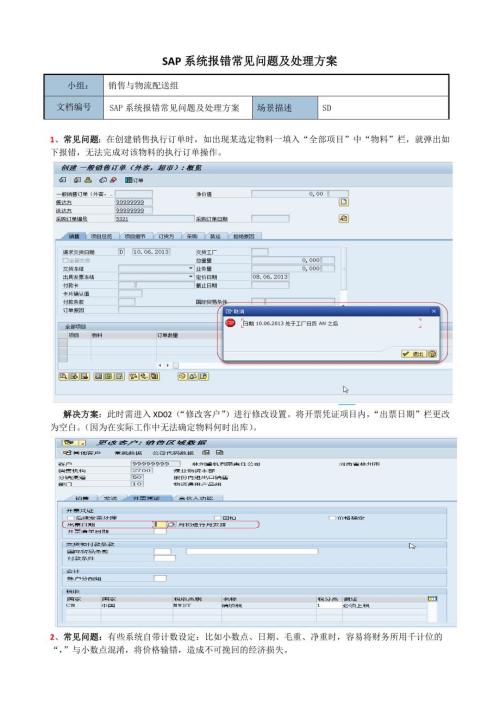Click the valid-to date field
The height and width of the screenshot is (707, 500).
(x=270, y=285)
